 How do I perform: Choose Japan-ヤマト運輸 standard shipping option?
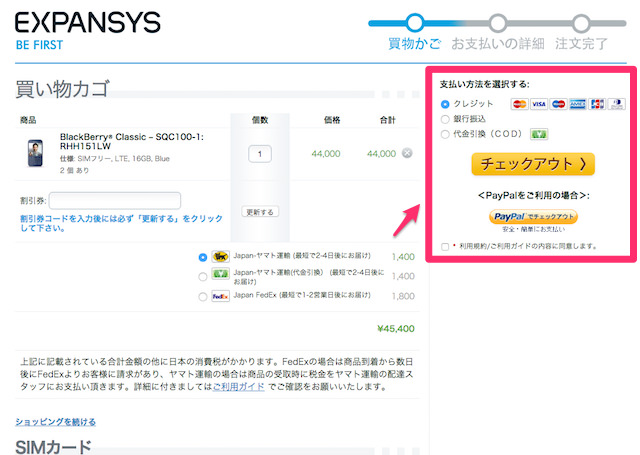[x=202, y=257]
